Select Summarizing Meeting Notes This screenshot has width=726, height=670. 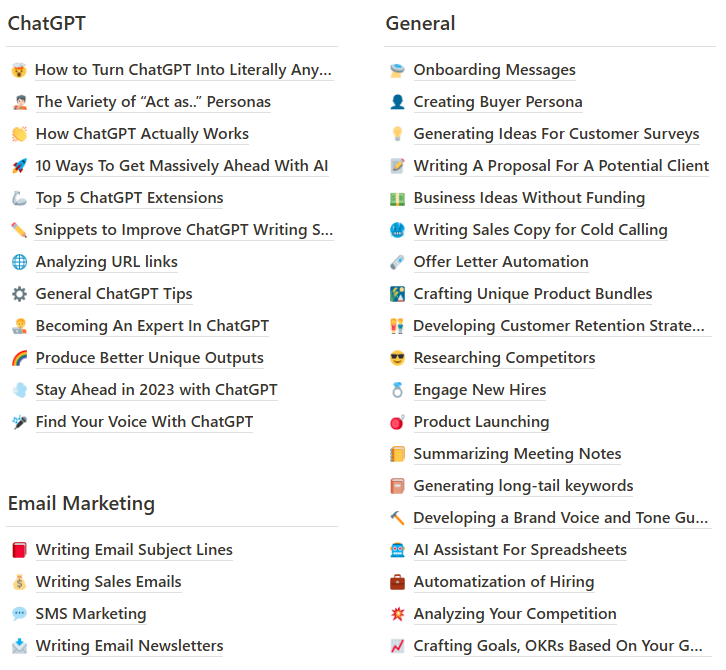[x=517, y=454]
